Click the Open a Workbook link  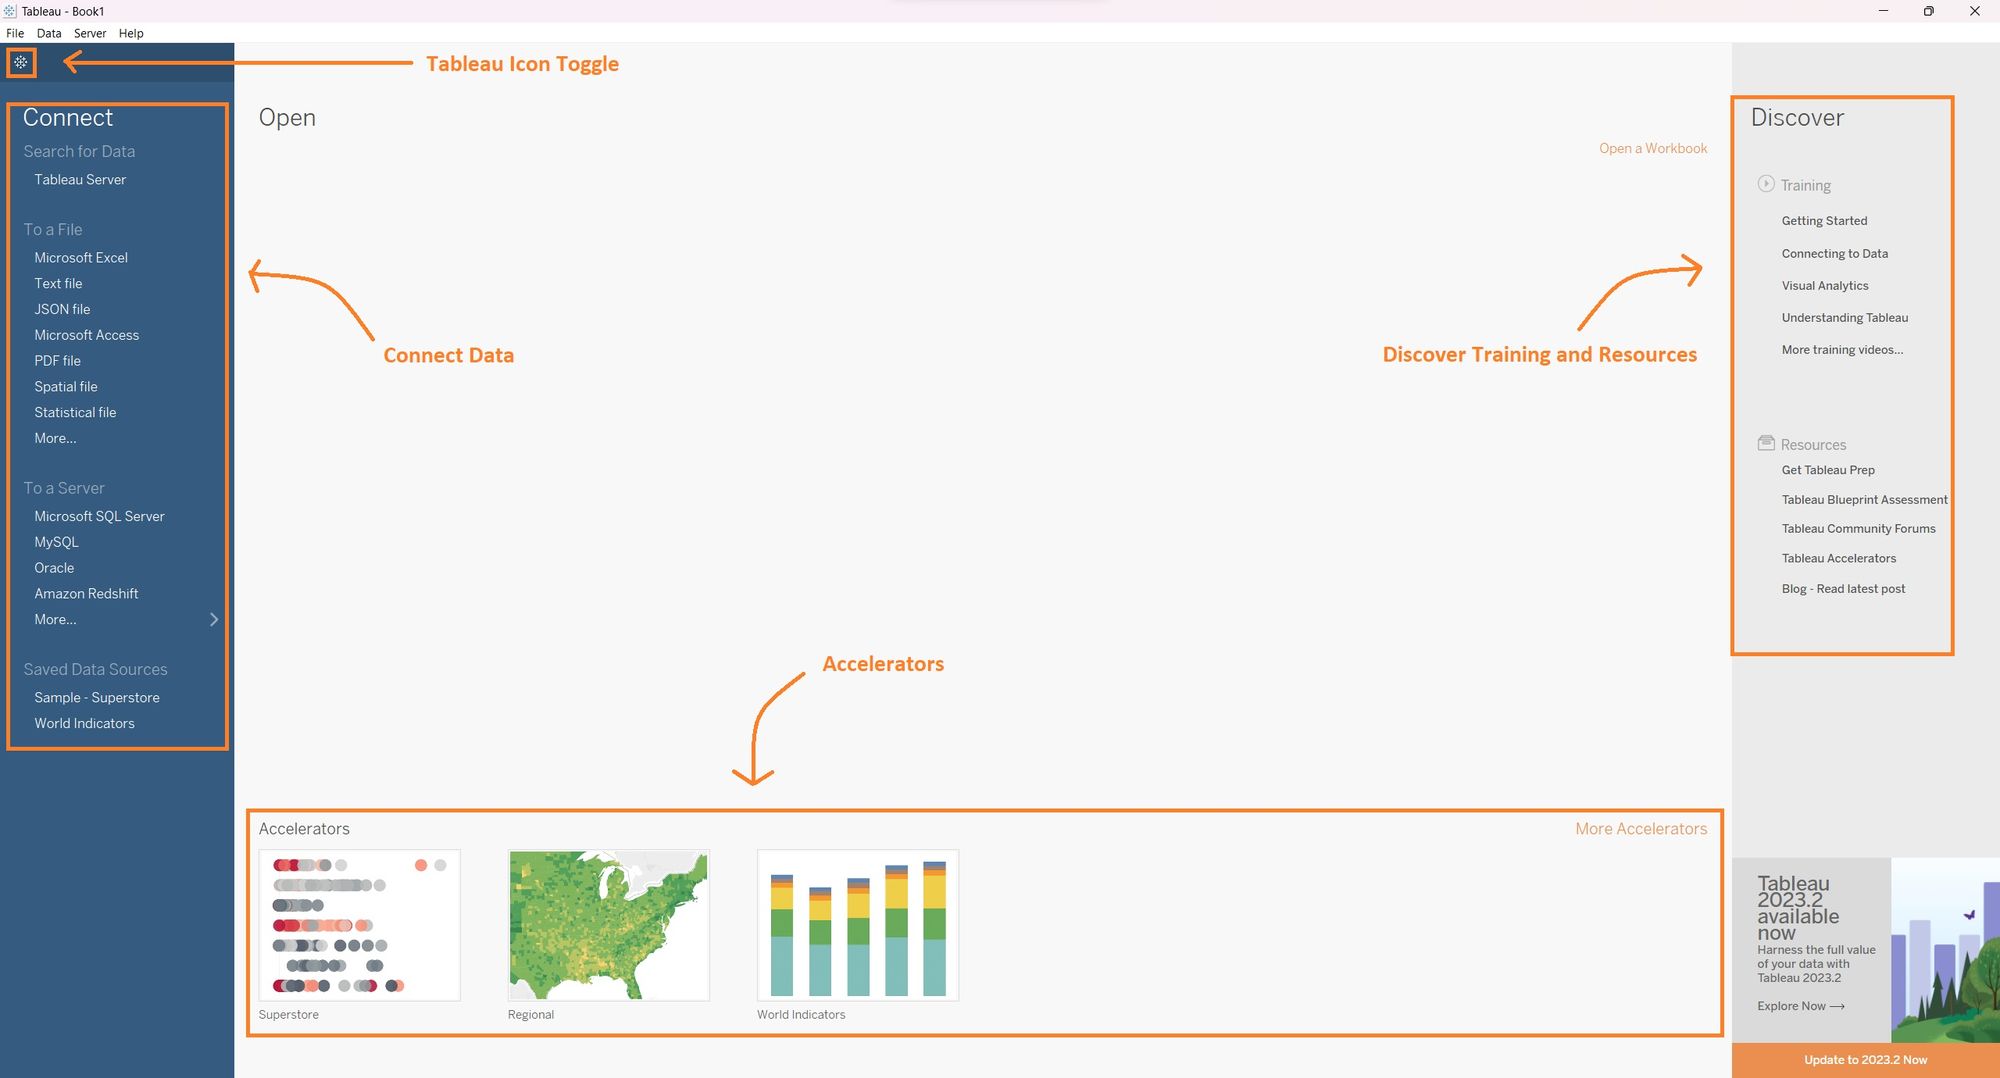click(x=1653, y=148)
